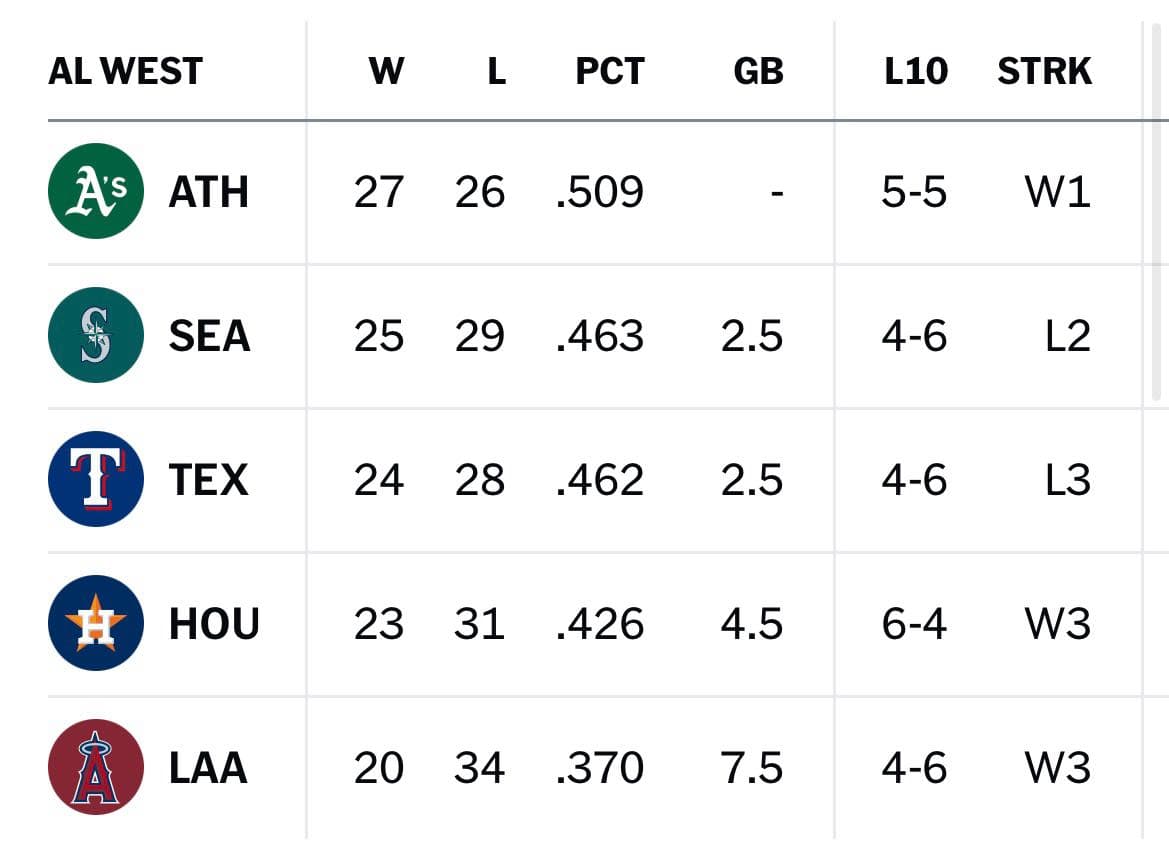Viewport: 1169px width, 850px height.
Task: Select Angels W3 streak cell
Action: pos(1058,767)
